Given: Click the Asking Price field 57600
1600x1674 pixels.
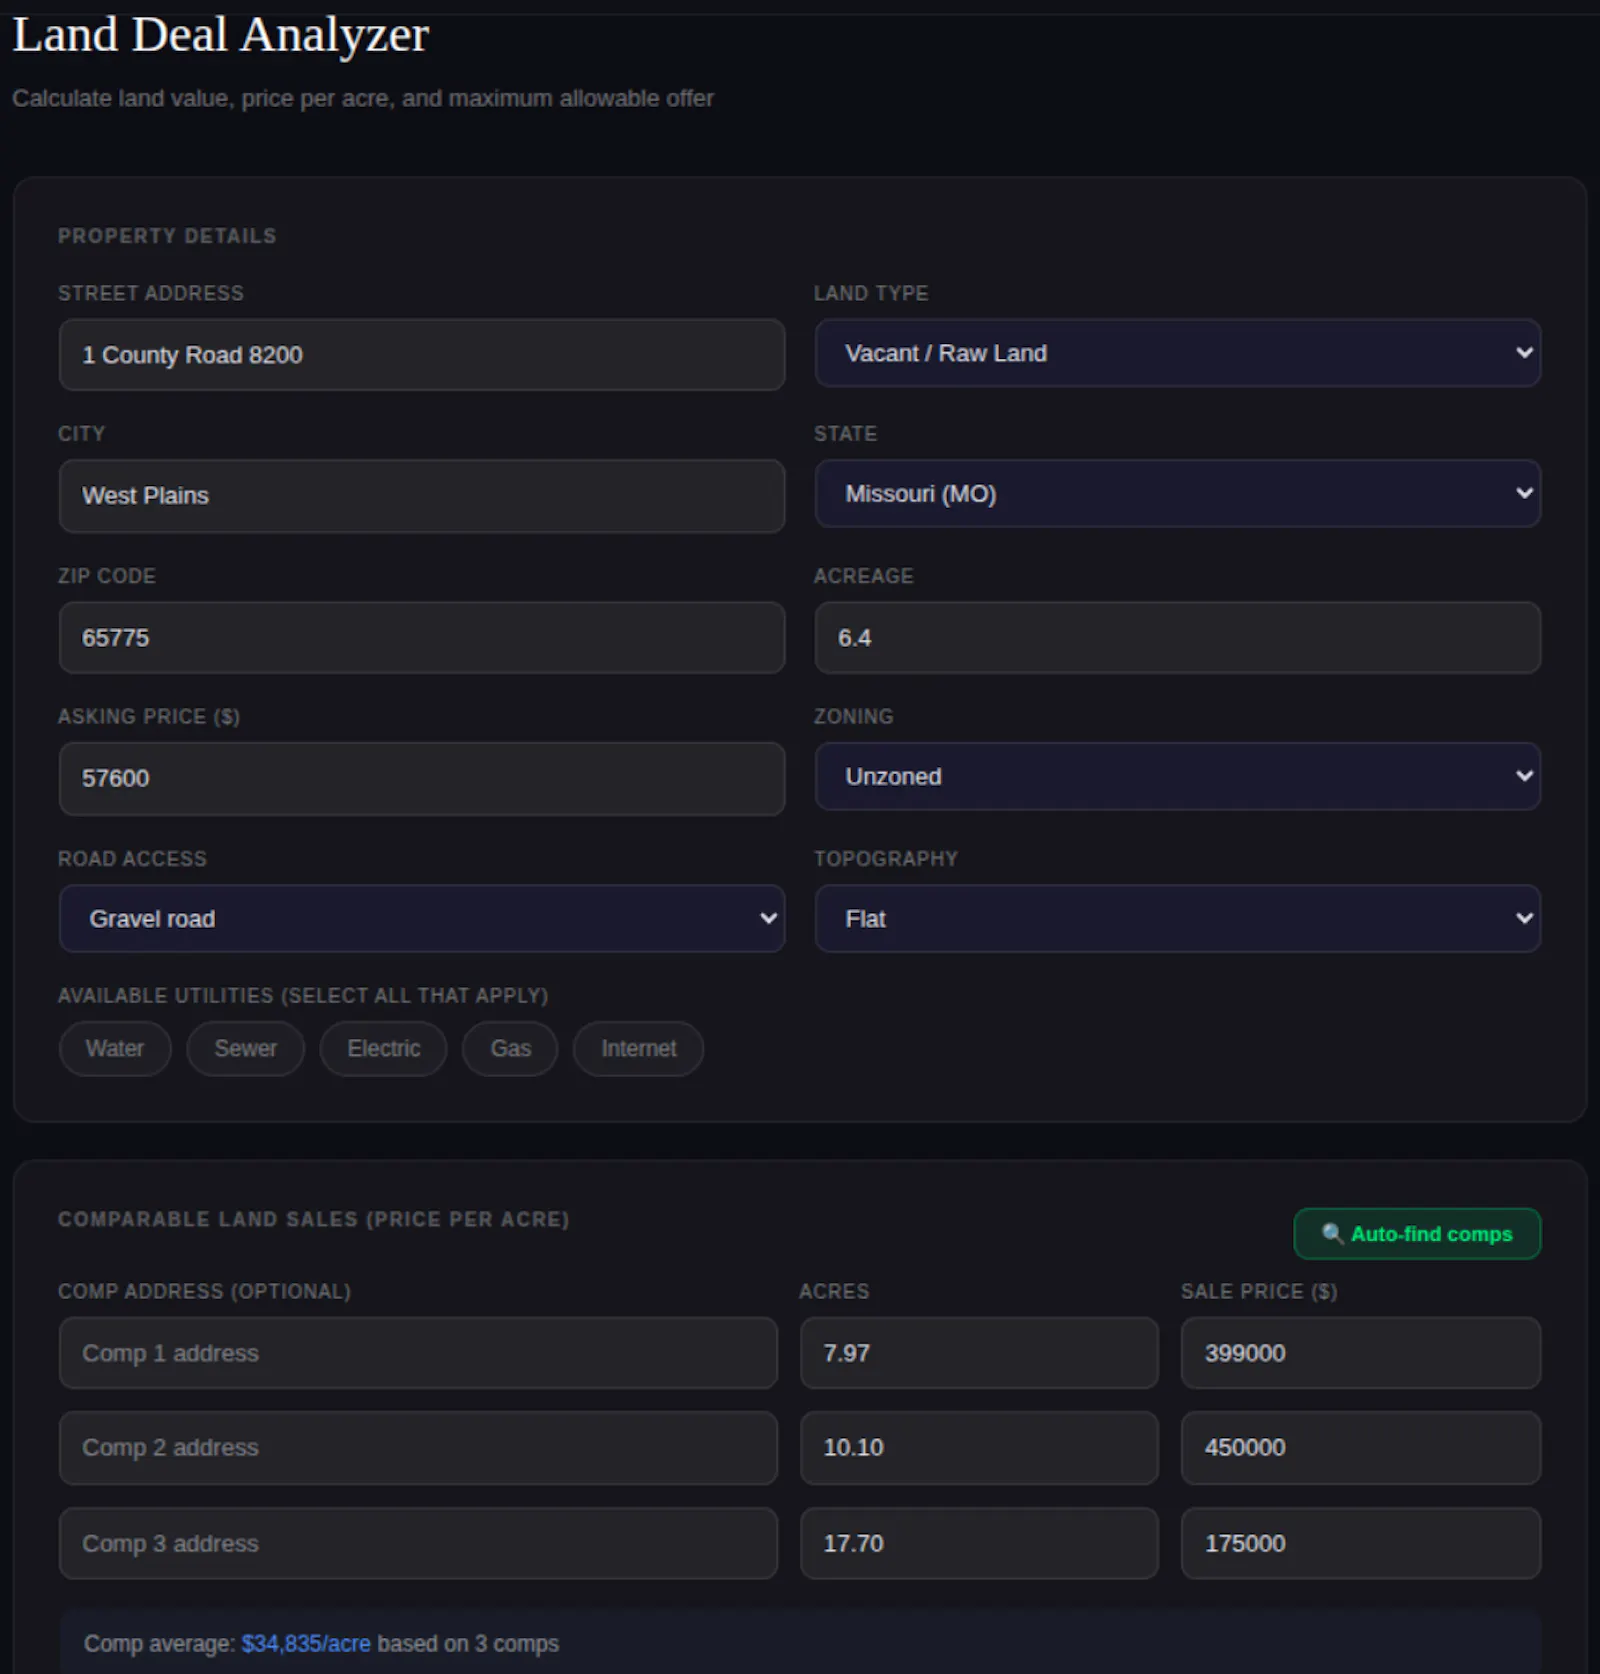Looking at the screenshot, I should 421,778.
